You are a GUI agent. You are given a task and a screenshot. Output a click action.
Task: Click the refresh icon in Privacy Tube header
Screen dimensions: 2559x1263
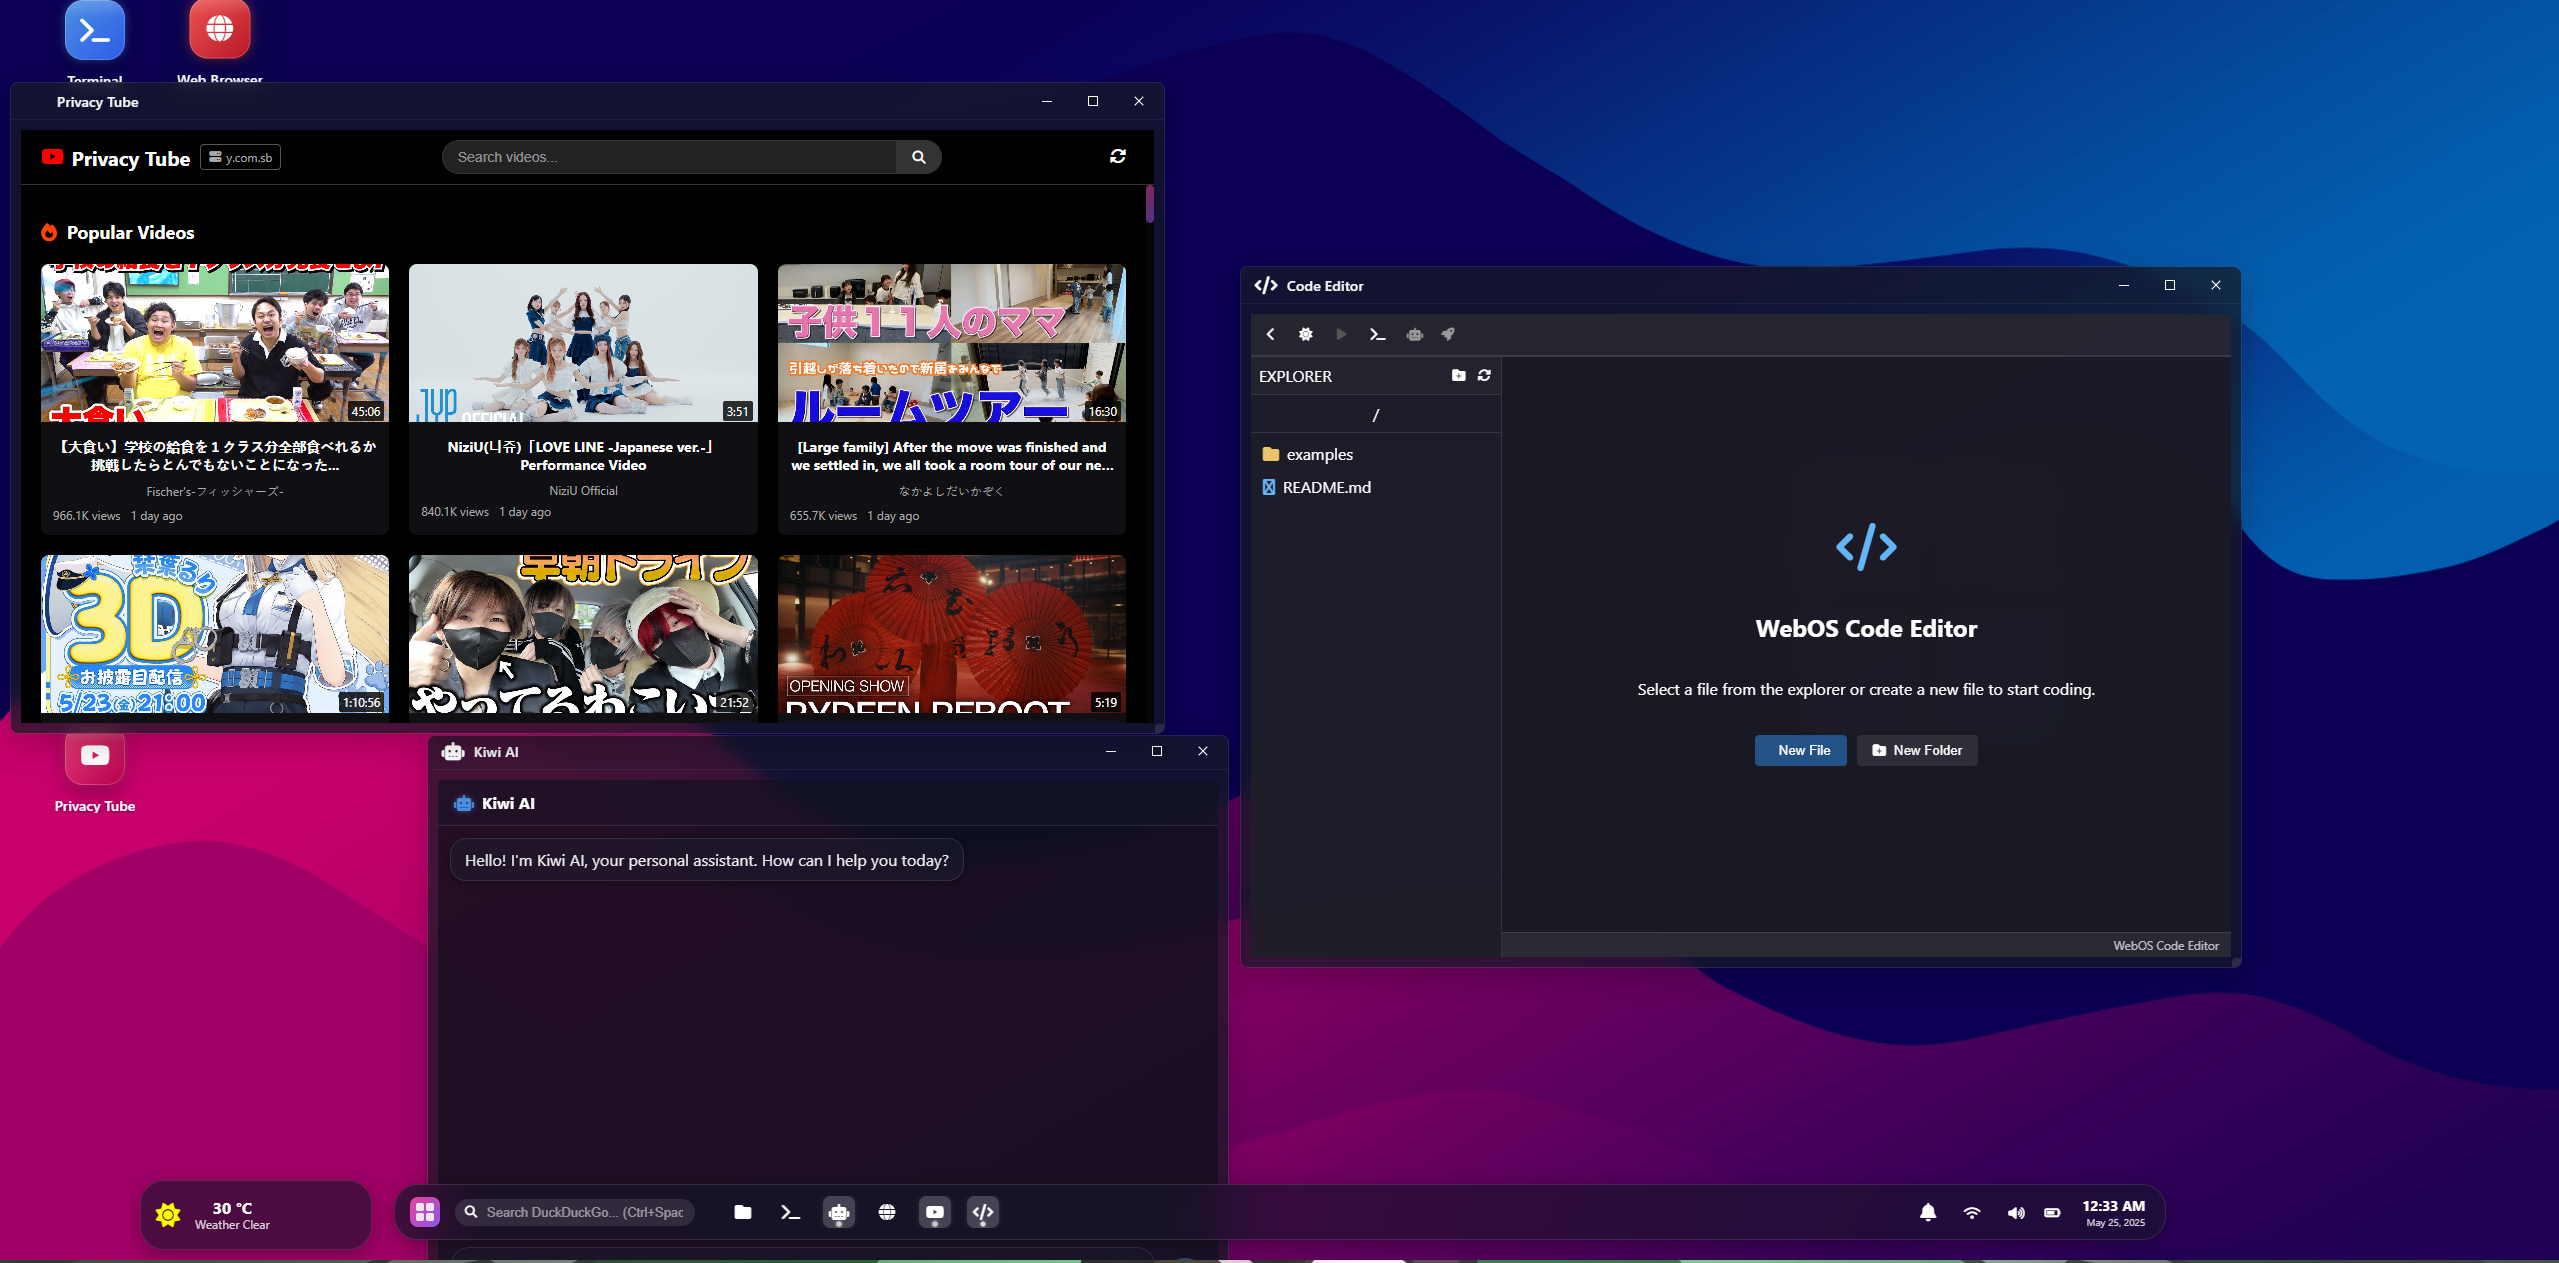pyautogui.click(x=1117, y=156)
